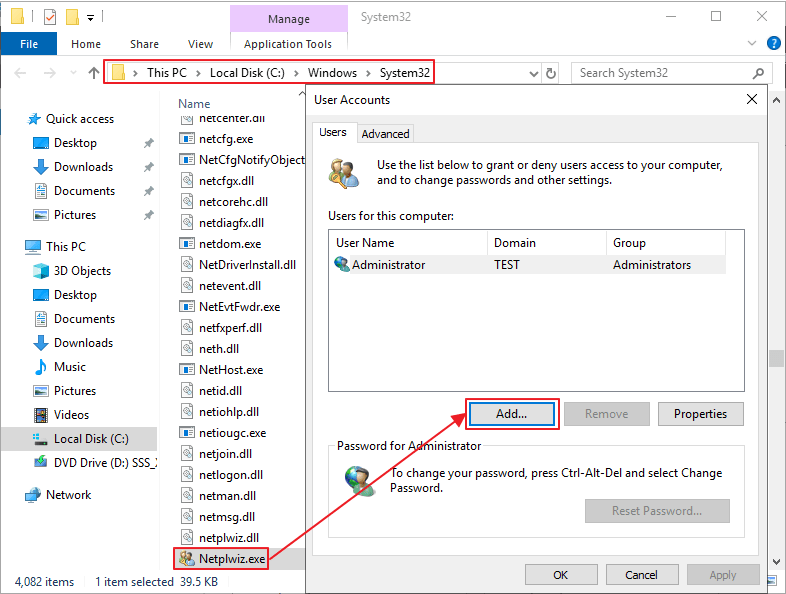Click Local Disk (C:) in the address bar
The width and height of the screenshot is (786, 594).
247,73
